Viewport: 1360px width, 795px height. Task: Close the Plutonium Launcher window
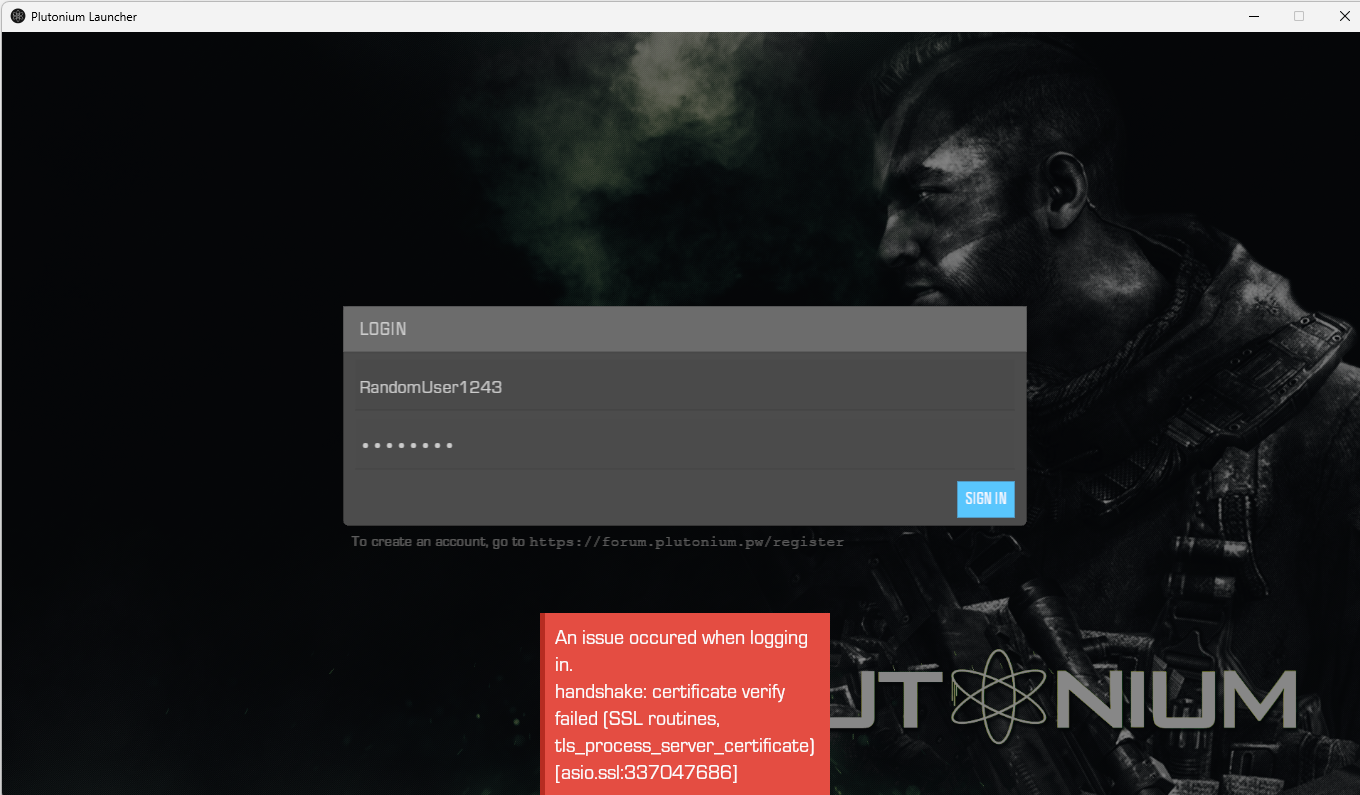pos(1344,16)
